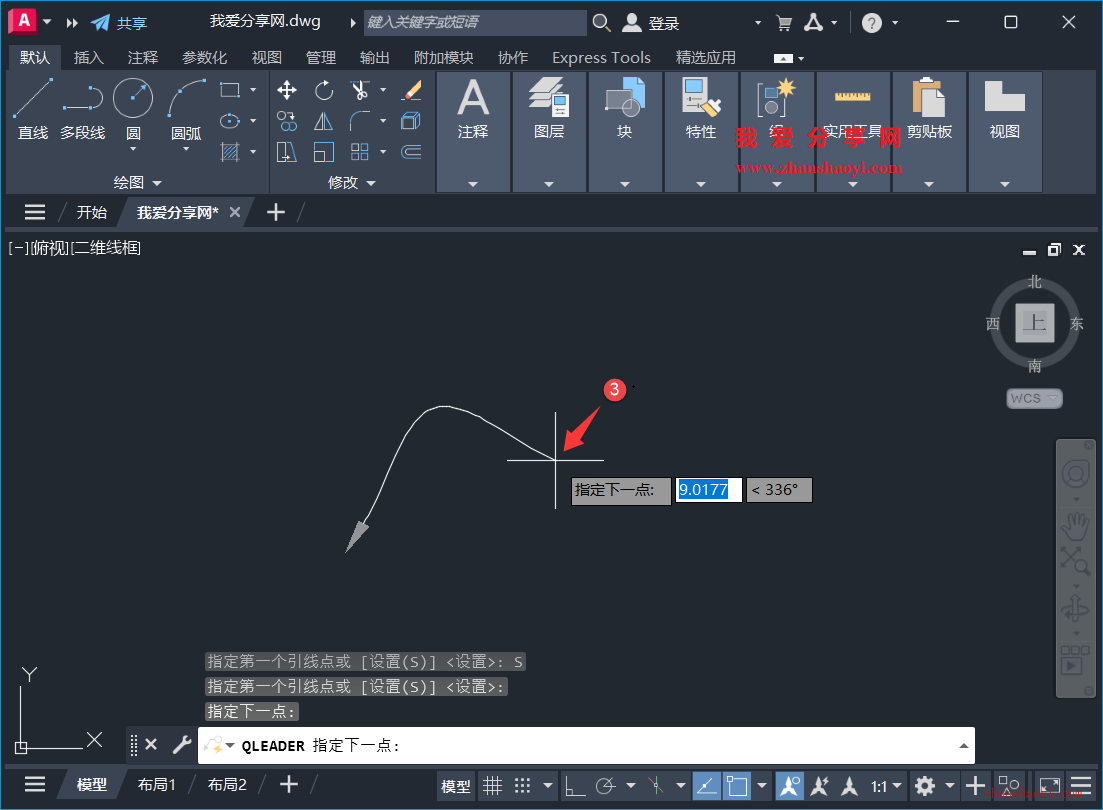1103x810 pixels.
Task: Open the snap mode settings dropdown arrow
Action: [548, 785]
